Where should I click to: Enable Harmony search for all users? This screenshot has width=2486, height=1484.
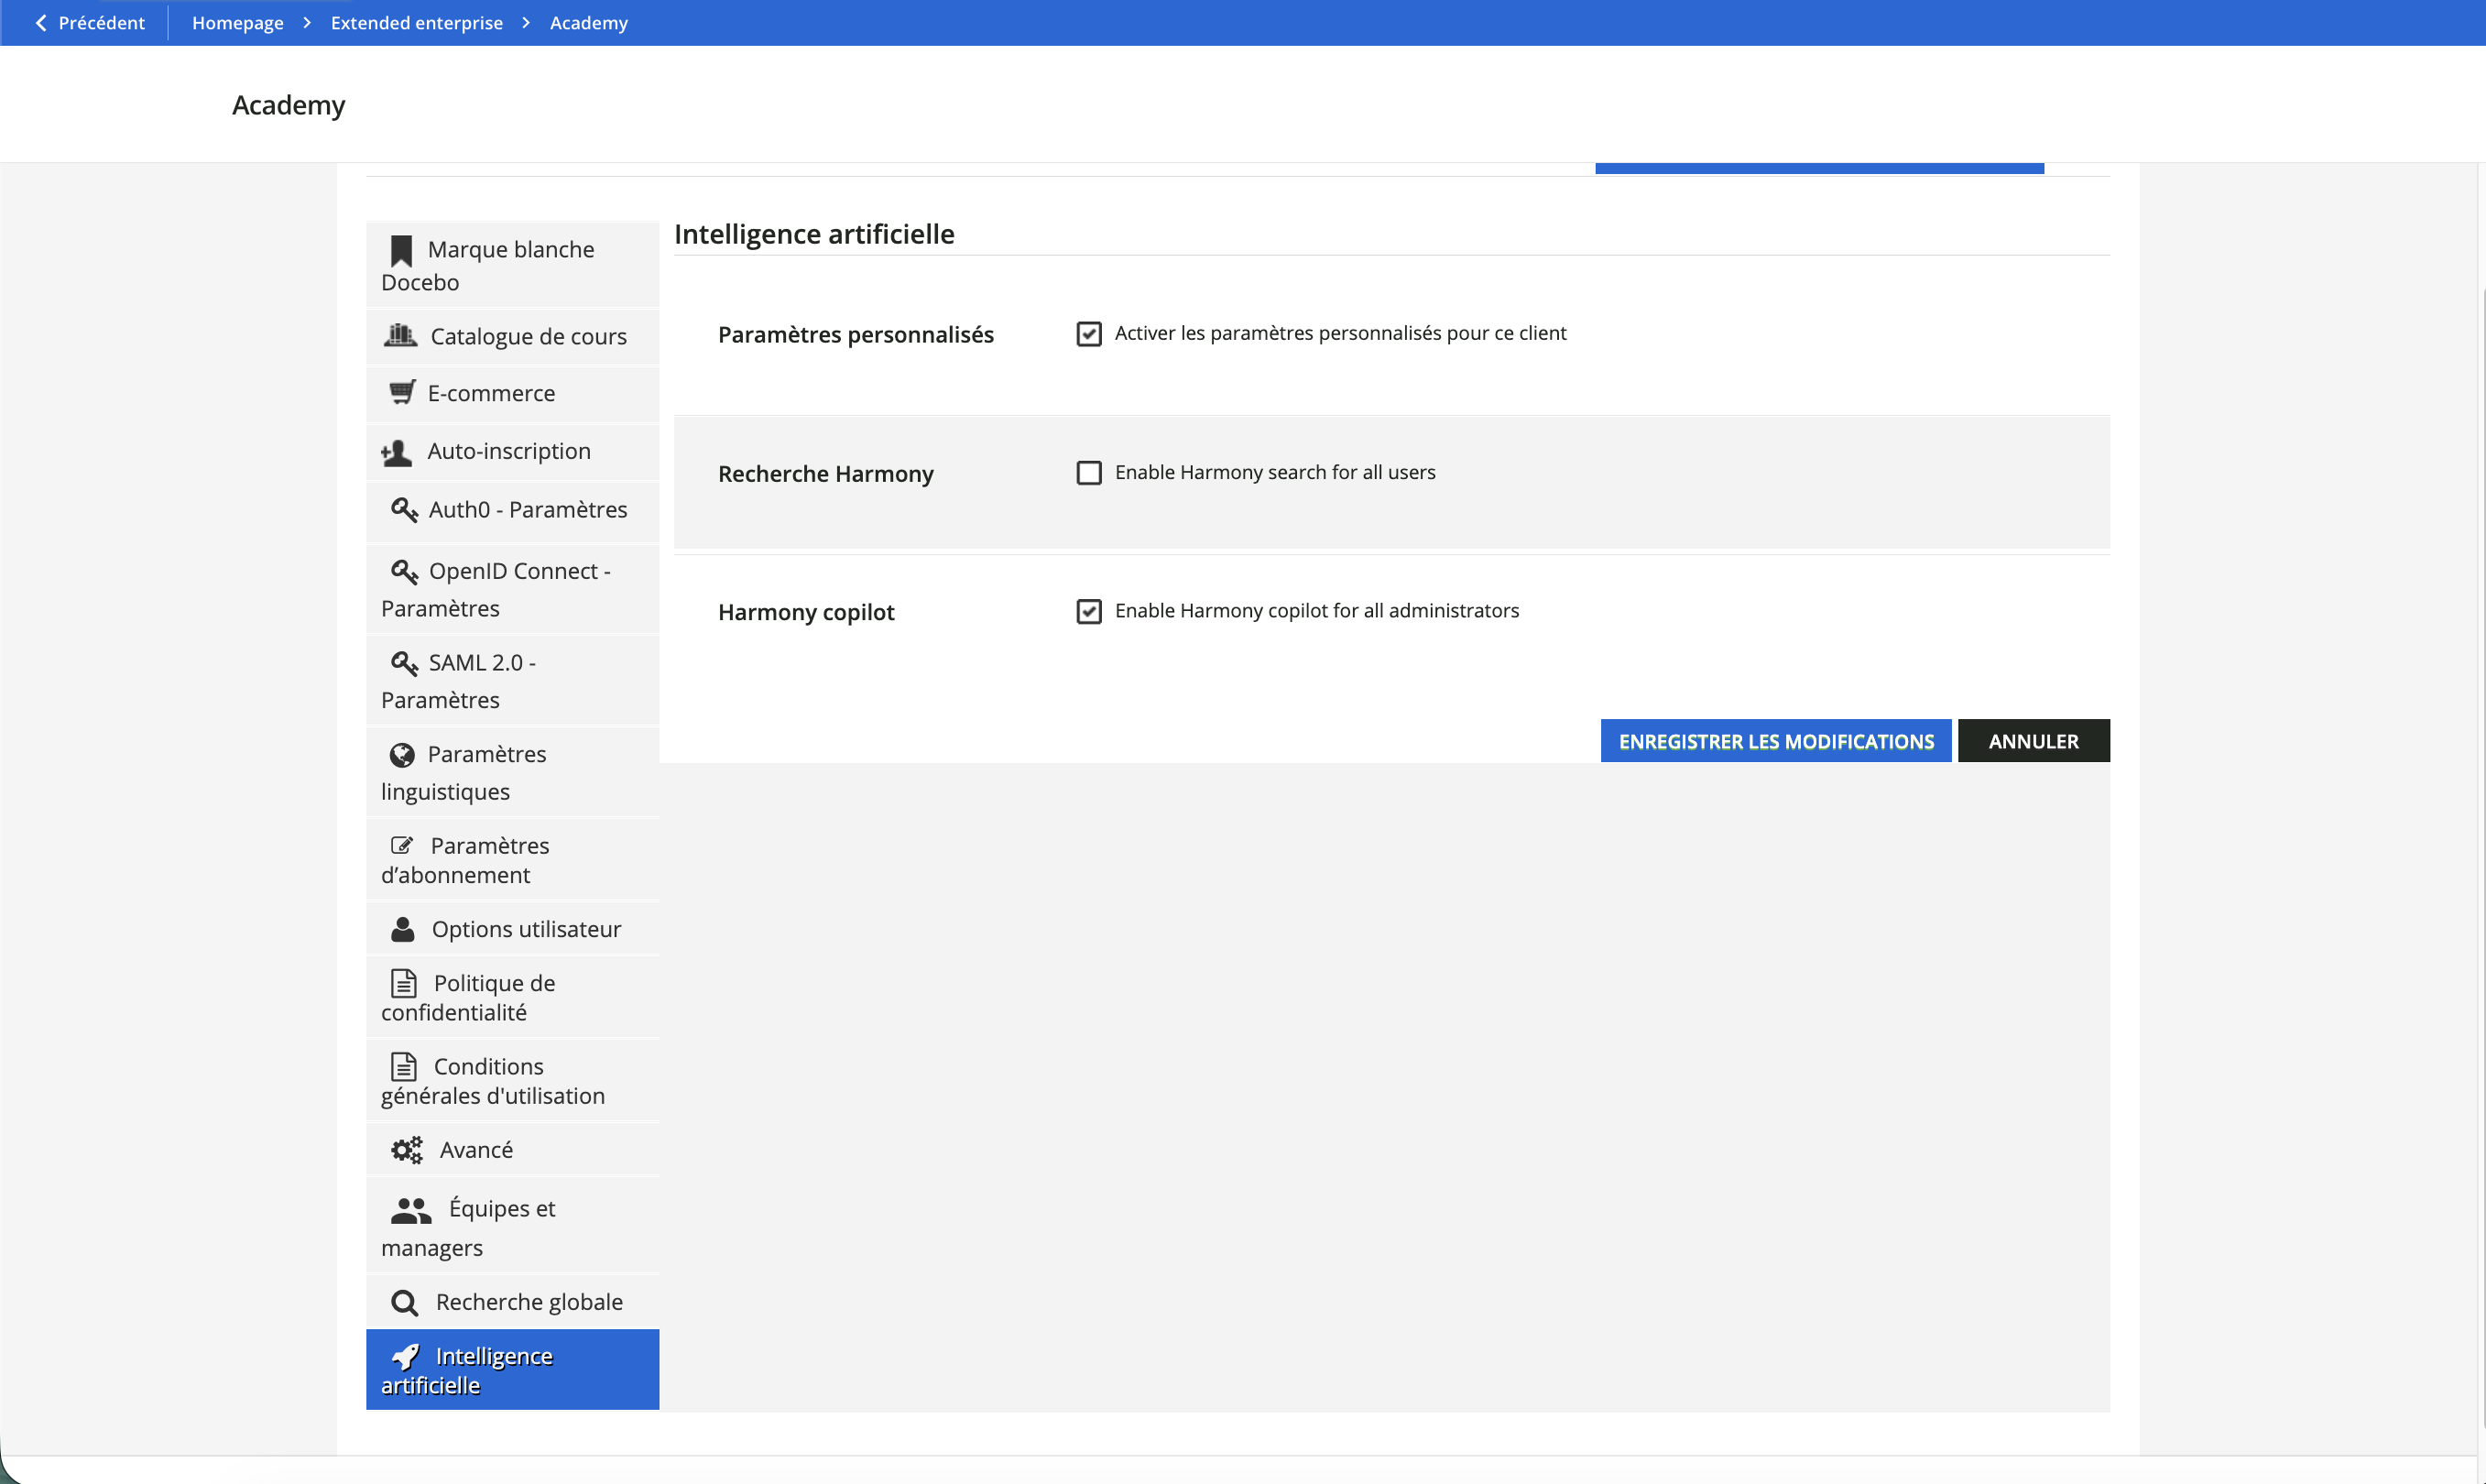(1088, 473)
